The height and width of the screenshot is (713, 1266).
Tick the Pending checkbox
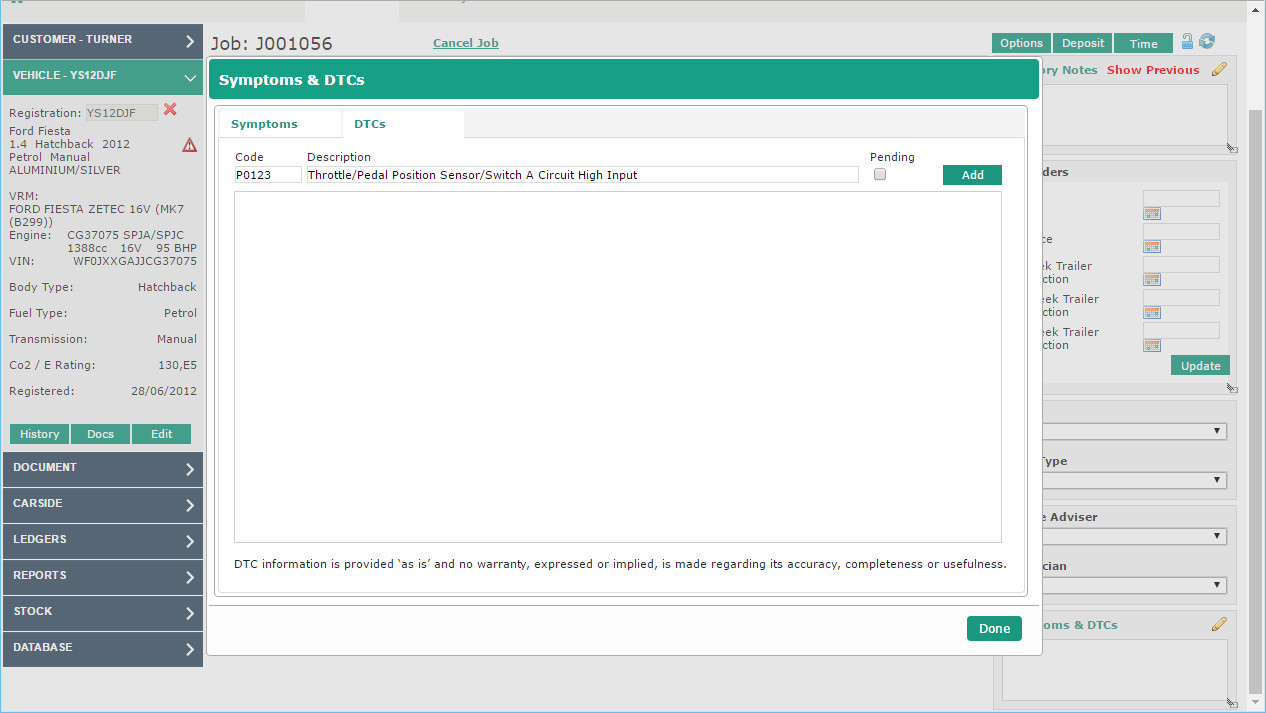[880, 174]
